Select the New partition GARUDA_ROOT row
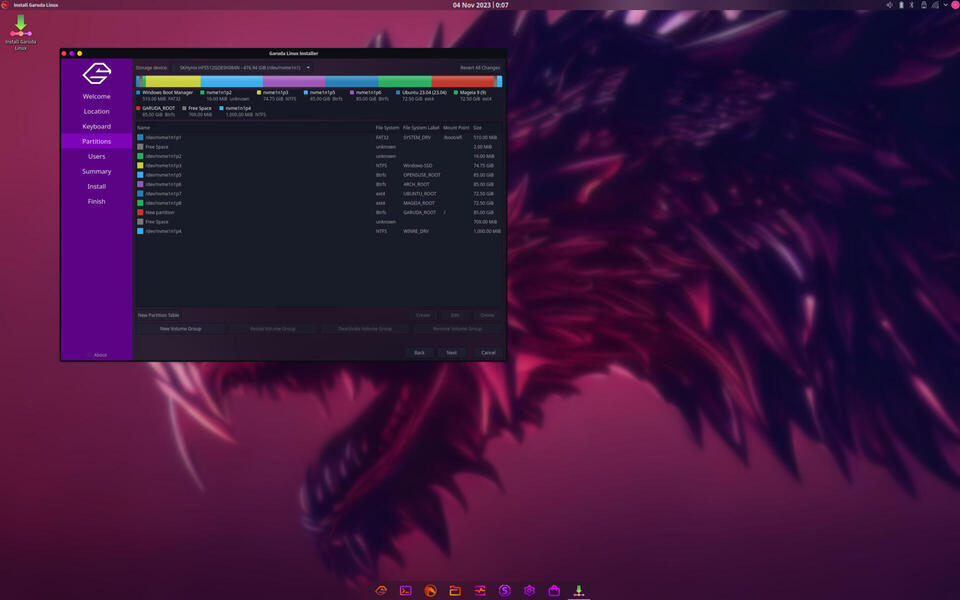The image size is (960, 600). pos(319,212)
